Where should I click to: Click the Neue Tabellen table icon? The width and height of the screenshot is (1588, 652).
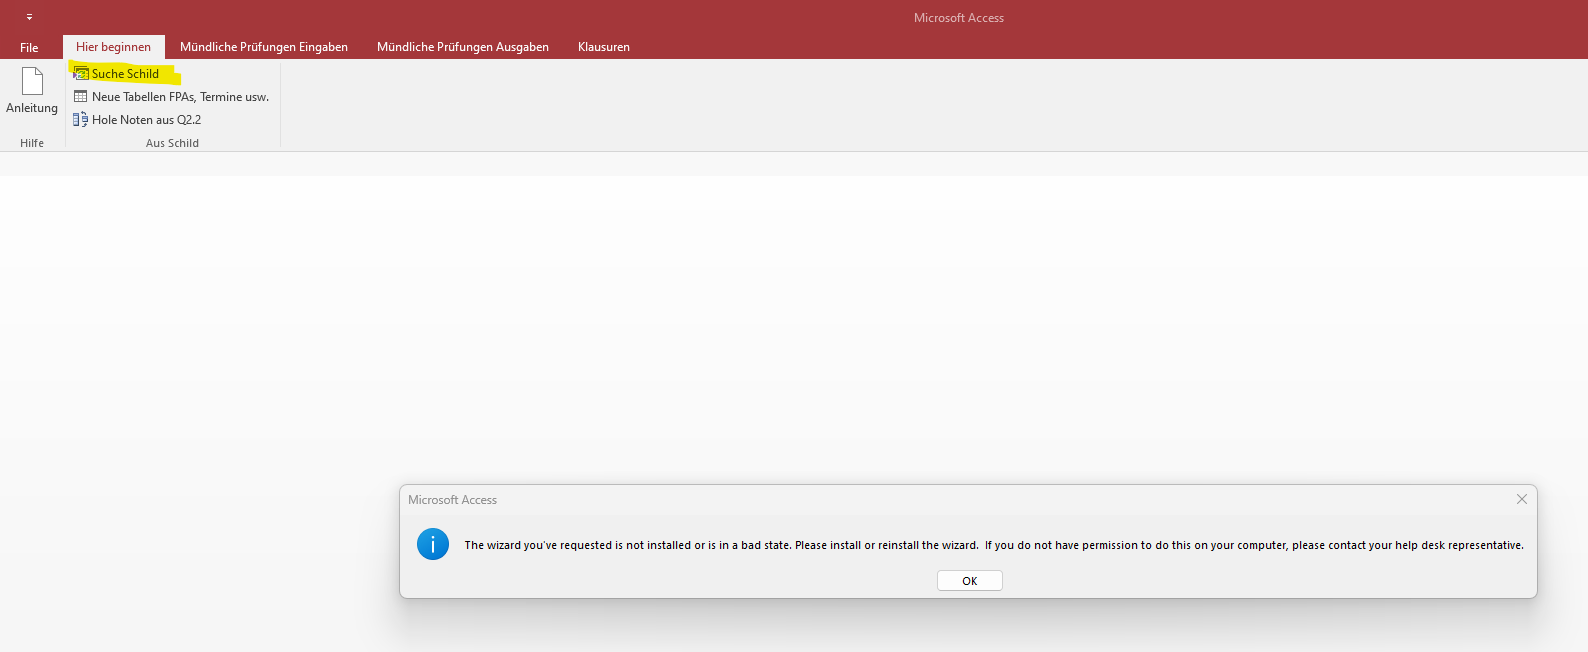pyautogui.click(x=81, y=97)
